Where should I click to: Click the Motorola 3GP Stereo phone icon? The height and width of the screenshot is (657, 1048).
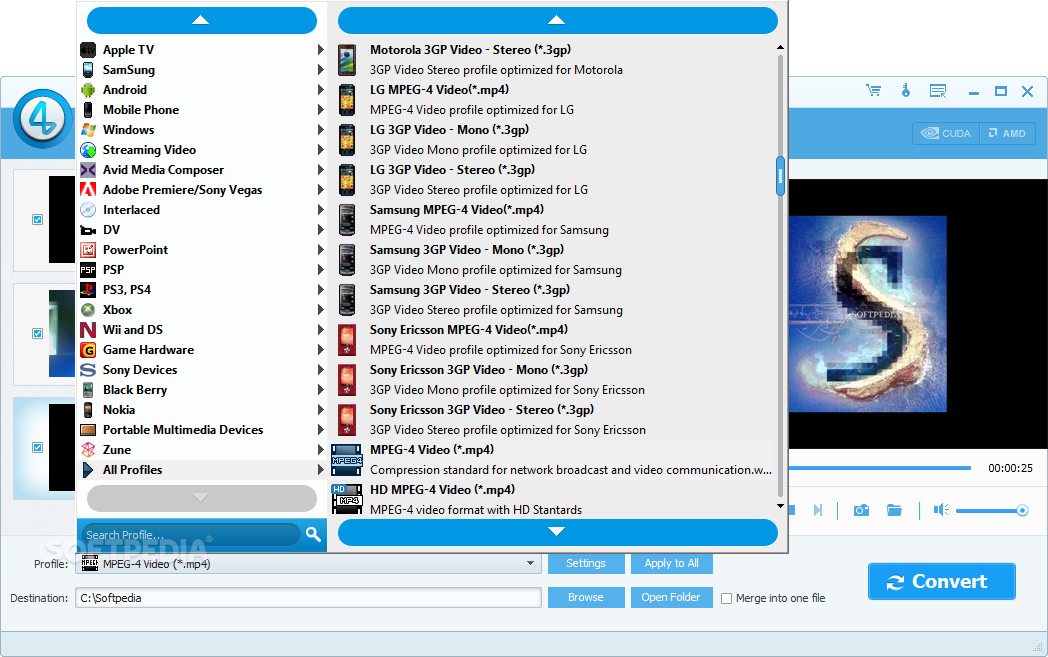coord(347,59)
